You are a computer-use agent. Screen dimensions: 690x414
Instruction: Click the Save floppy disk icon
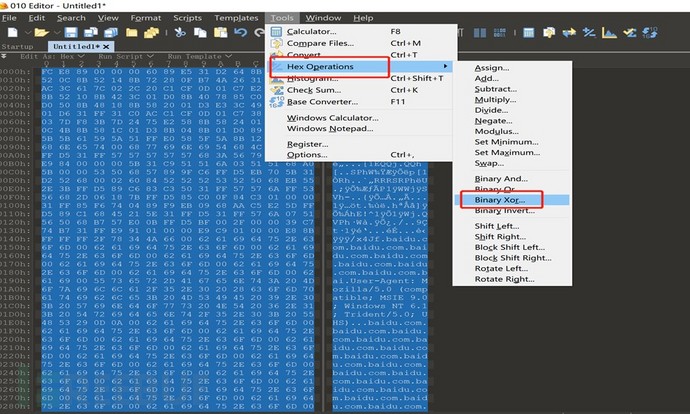pyautogui.click(x=71, y=33)
